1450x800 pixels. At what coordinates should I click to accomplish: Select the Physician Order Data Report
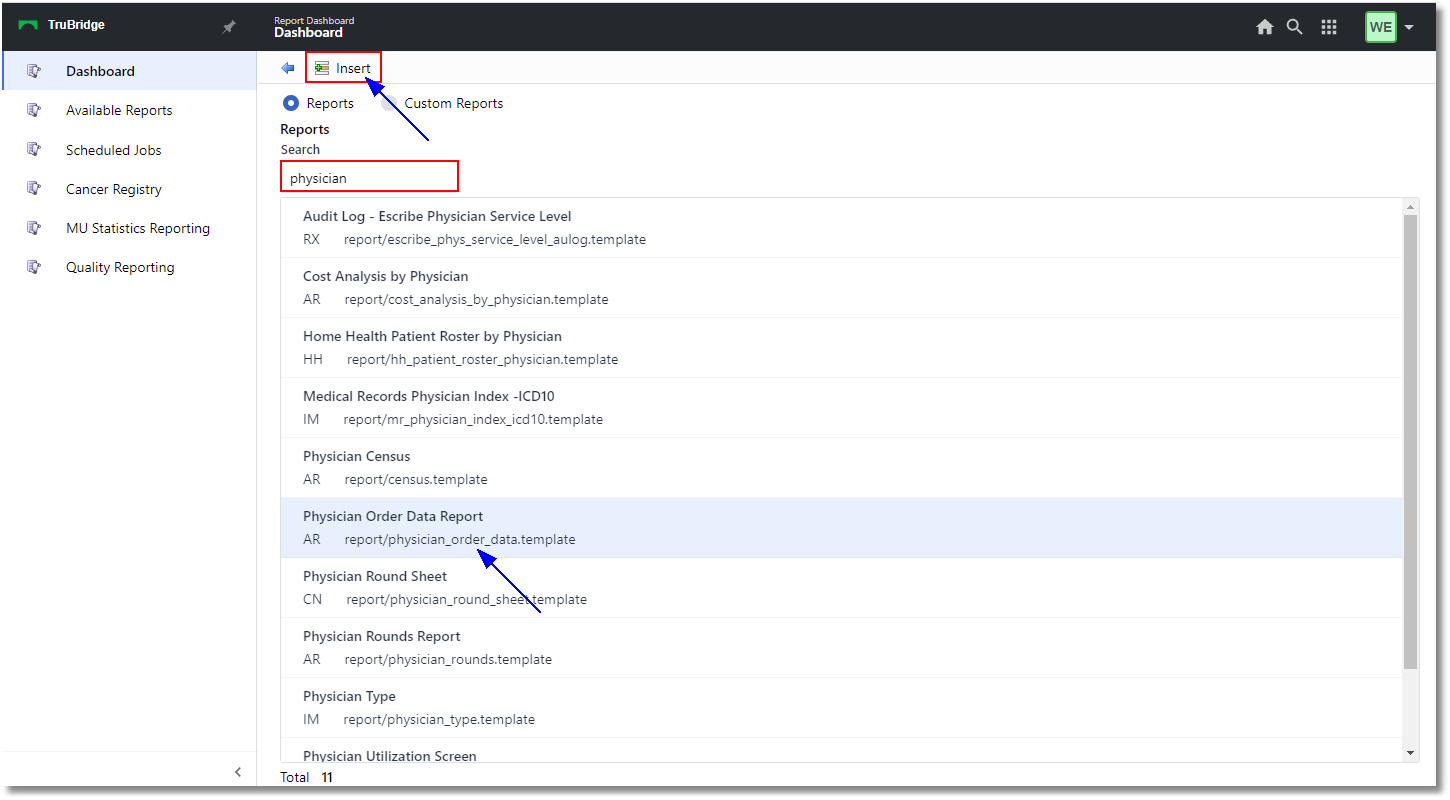(841, 528)
